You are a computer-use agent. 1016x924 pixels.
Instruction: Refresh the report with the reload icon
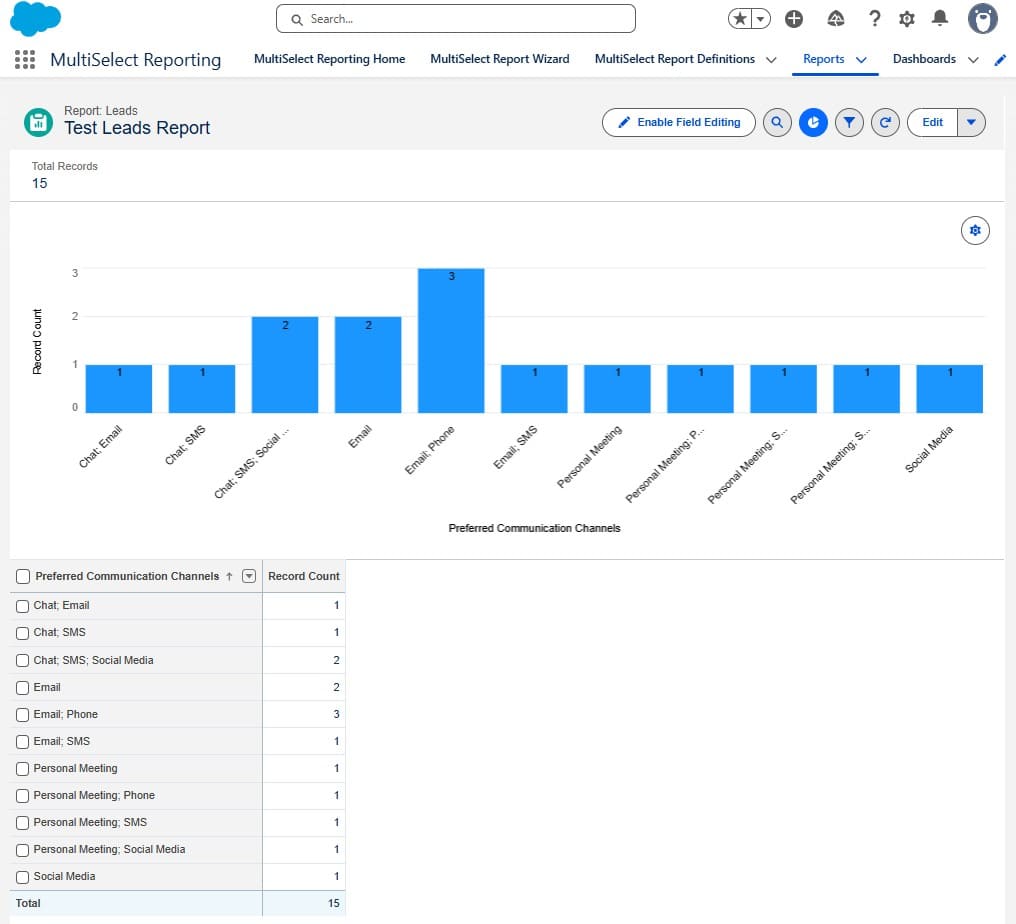click(x=885, y=122)
